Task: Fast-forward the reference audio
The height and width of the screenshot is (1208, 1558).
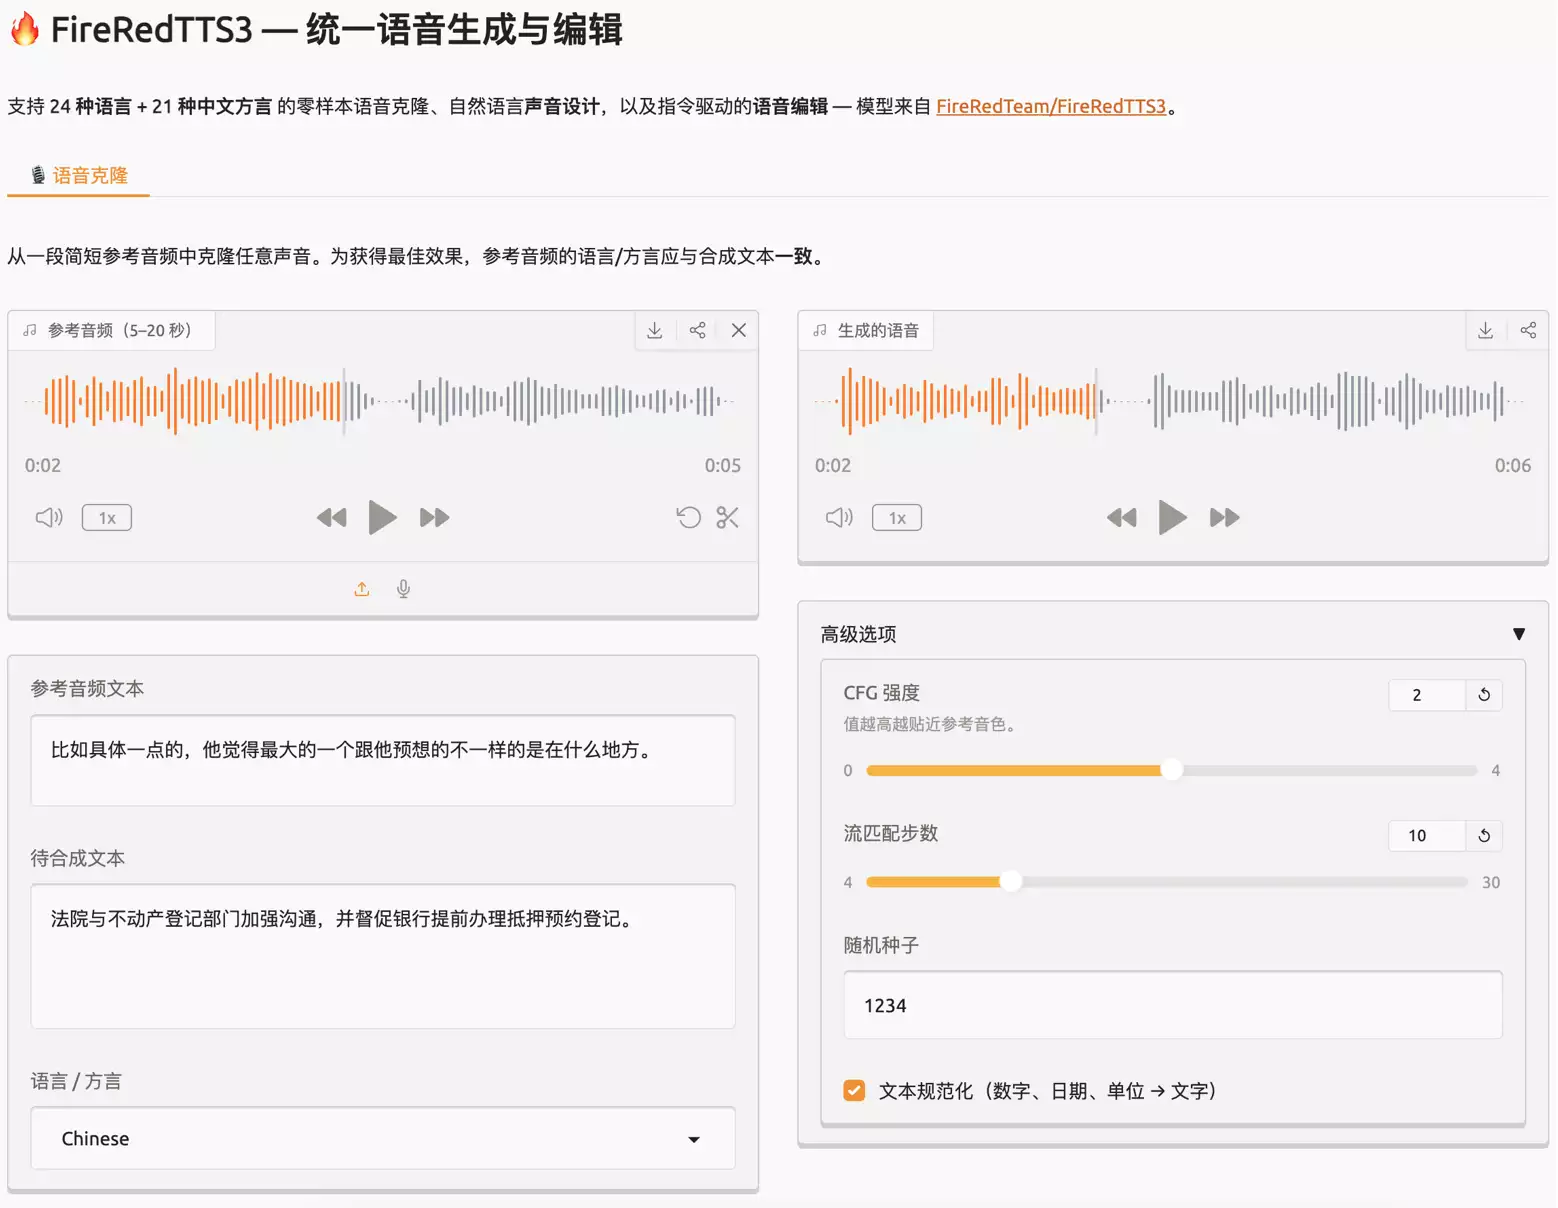Action: (x=434, y=517)
